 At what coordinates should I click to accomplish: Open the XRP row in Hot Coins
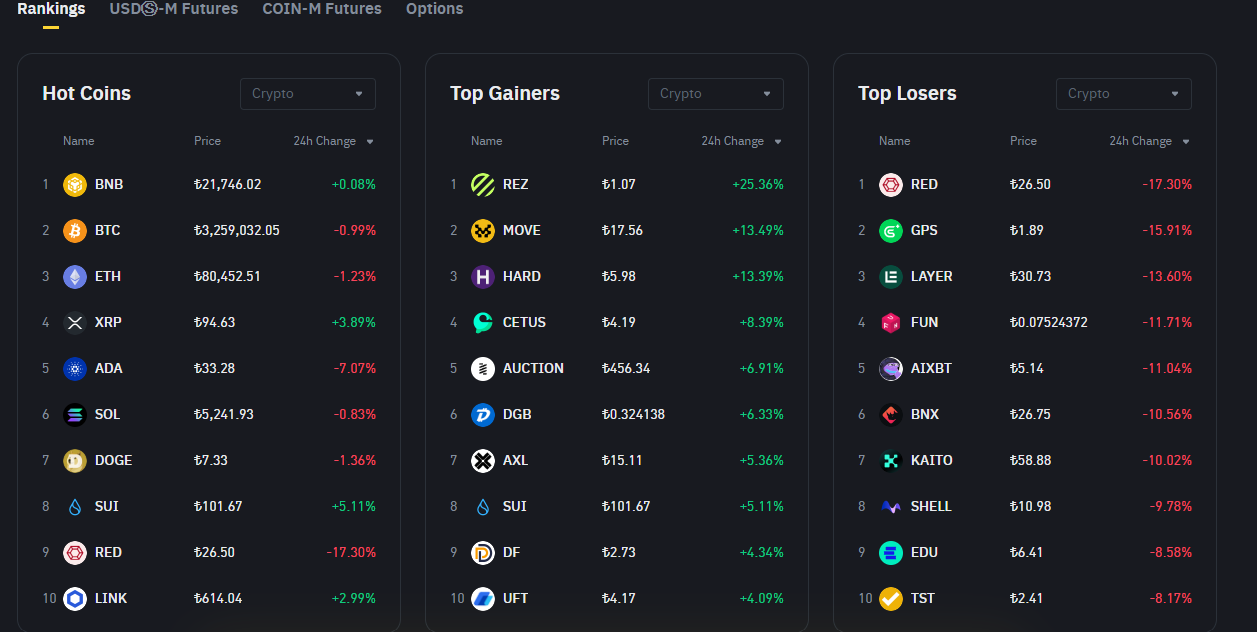108,323
